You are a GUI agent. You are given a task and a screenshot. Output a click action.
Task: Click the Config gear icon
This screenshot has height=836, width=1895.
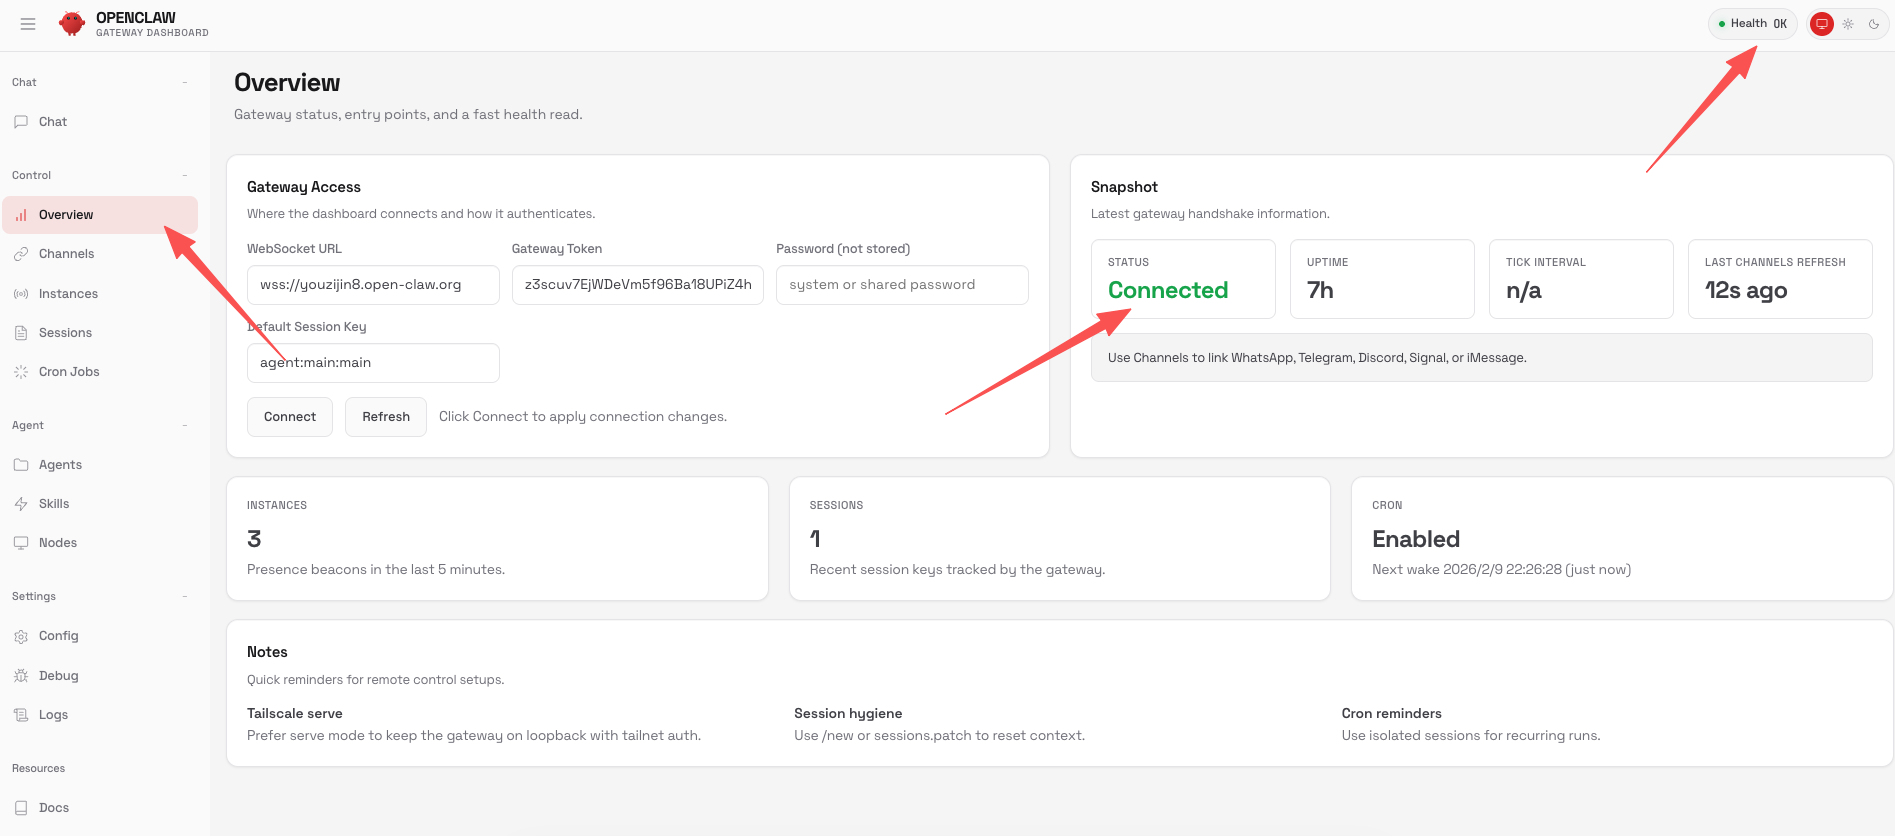click(x=21, y=636)
